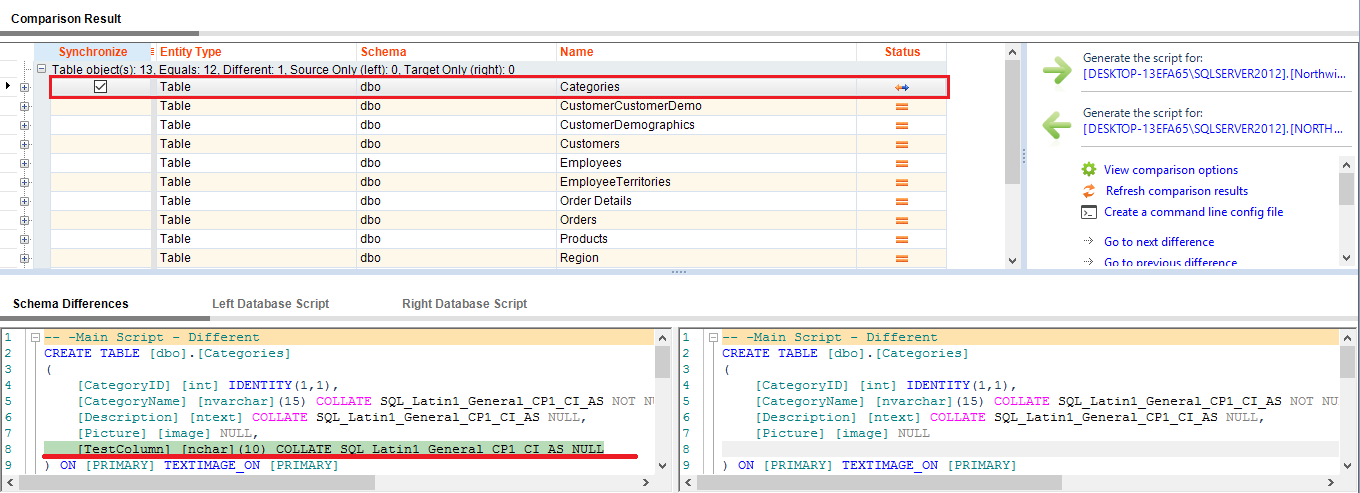
Task: Click the equal status icon for CustomerCustomerDemo
Action: click(901, 106)
